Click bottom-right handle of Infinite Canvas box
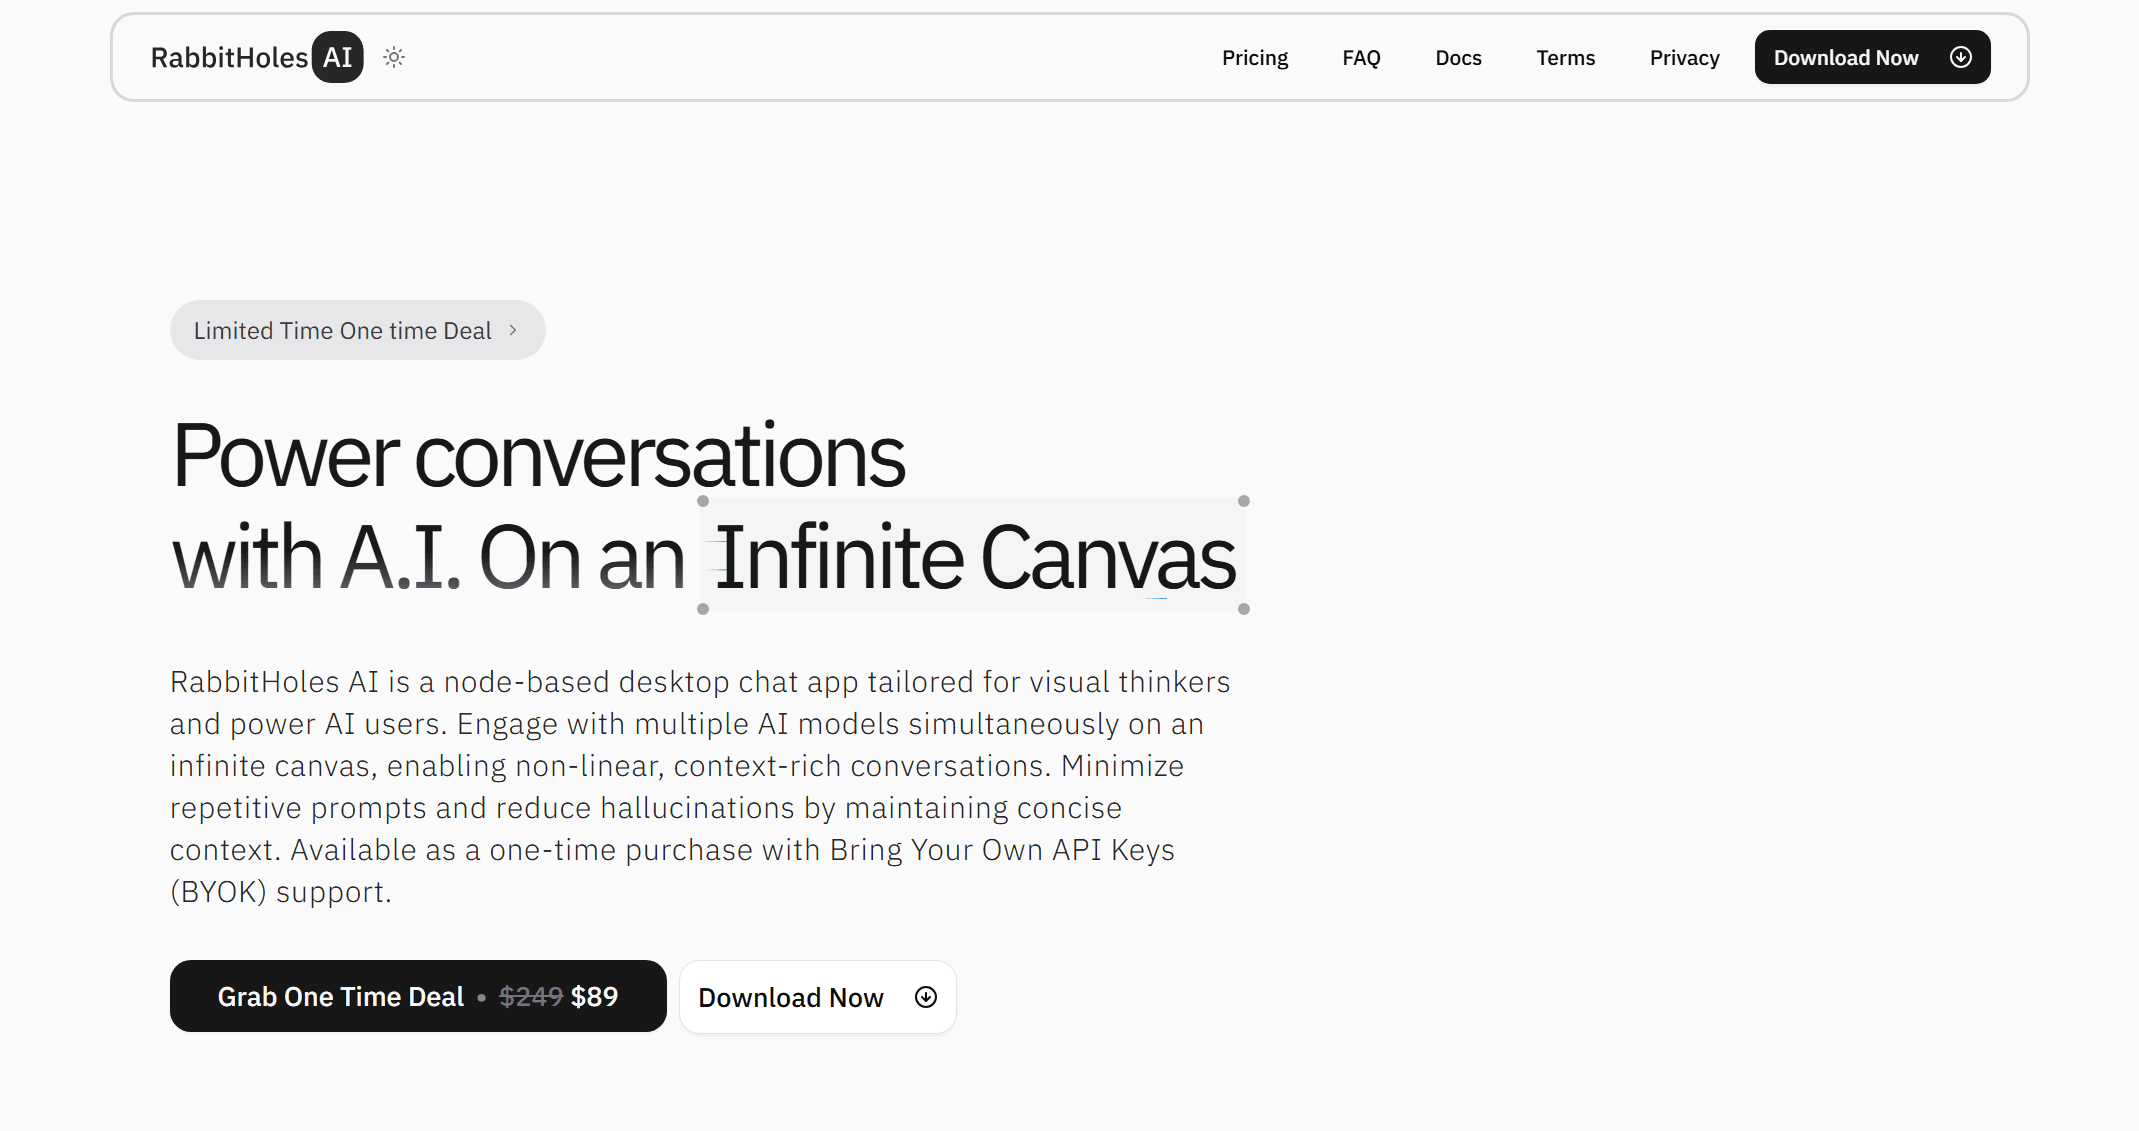This screenshot has width=2139, height=1131. click(1244, 609)
